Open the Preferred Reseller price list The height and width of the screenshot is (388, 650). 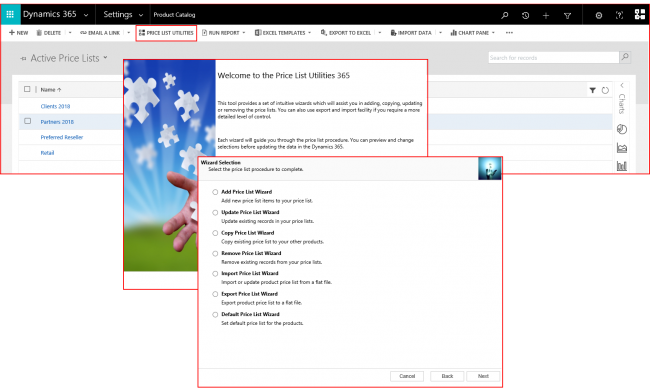tap(62, 137)
